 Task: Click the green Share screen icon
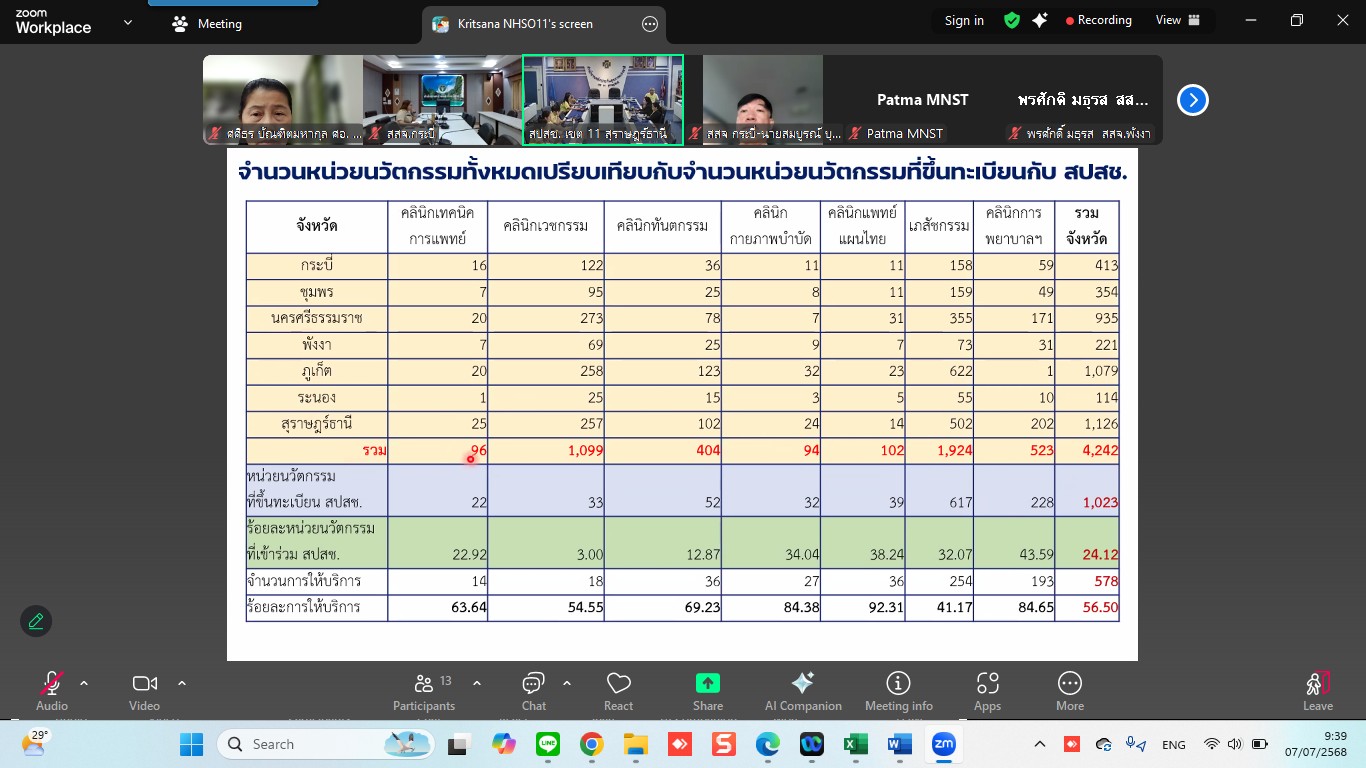point(707,684)
